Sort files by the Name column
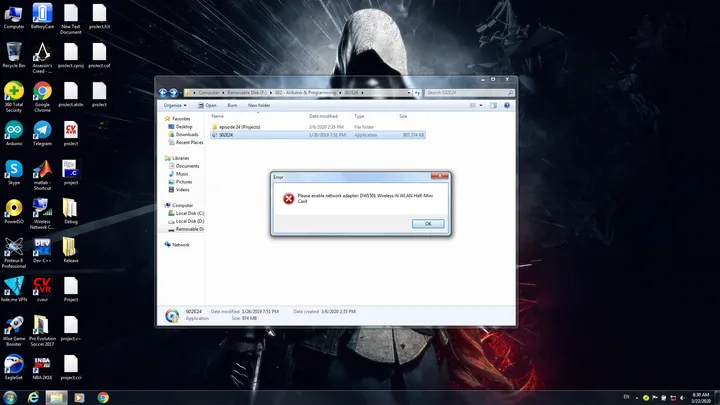 [x=218, y=116]
